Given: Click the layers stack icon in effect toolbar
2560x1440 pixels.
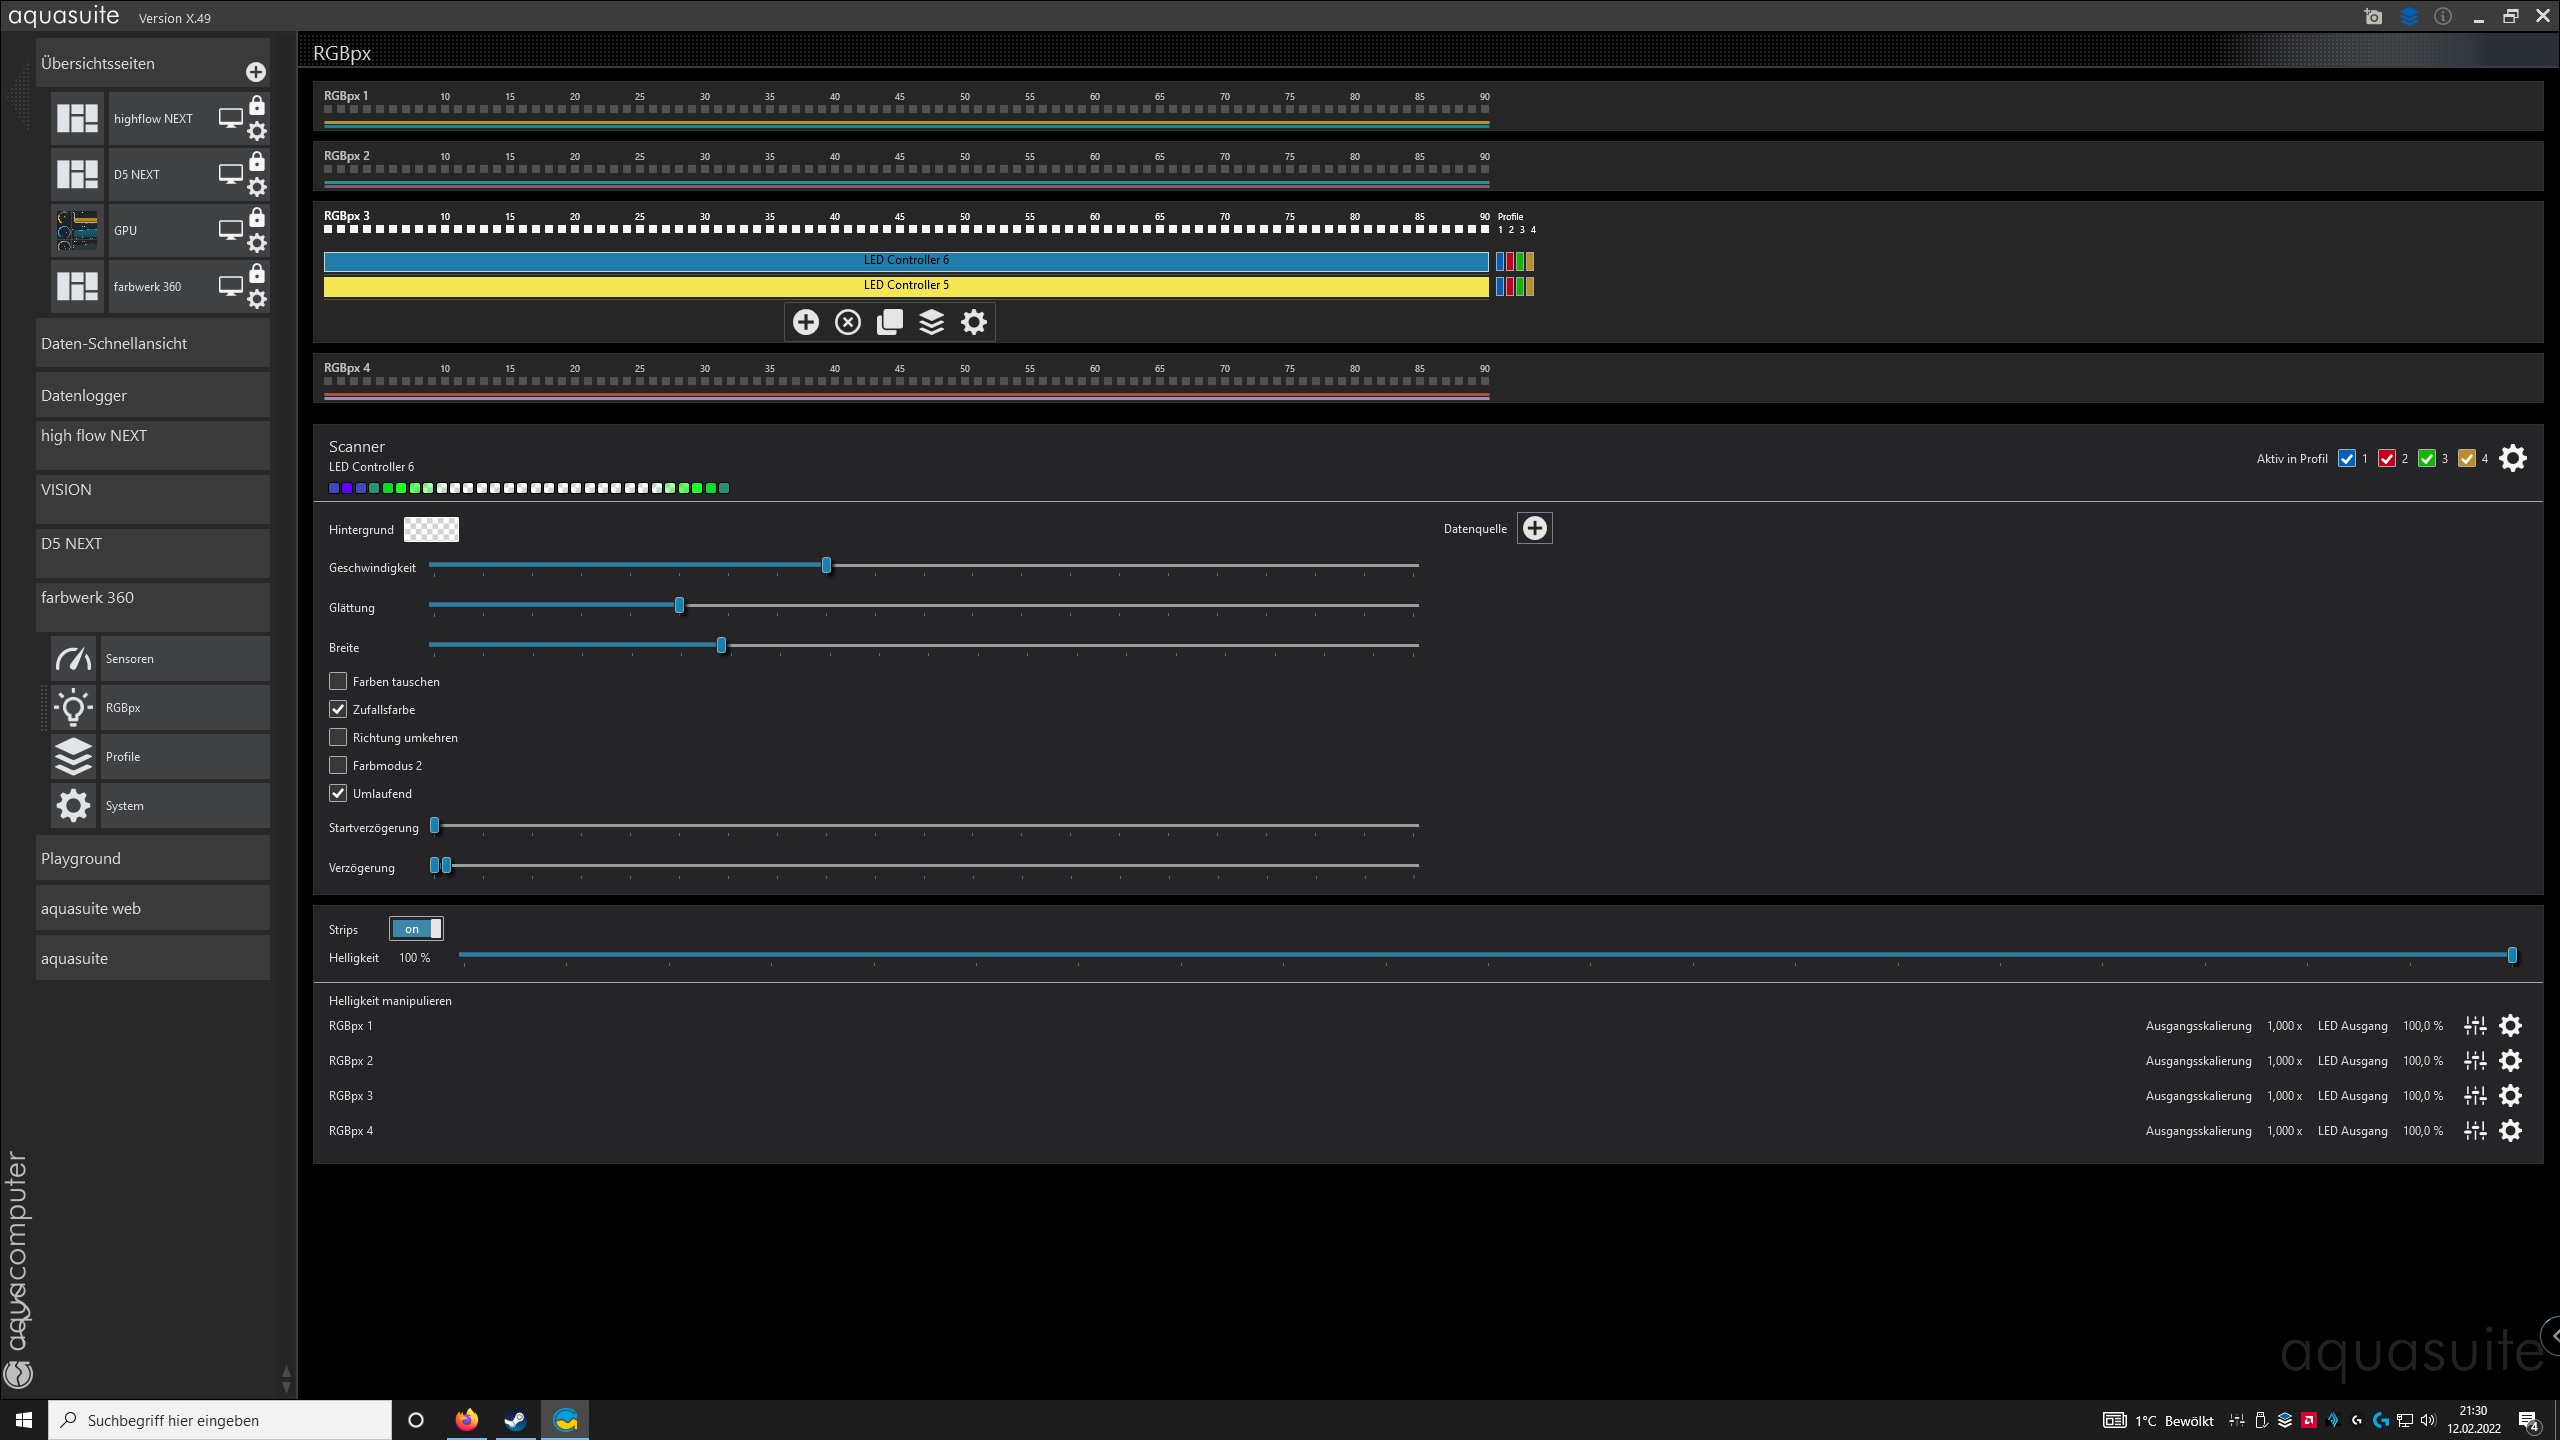Looking at the screenshot, I should [932, 322].
